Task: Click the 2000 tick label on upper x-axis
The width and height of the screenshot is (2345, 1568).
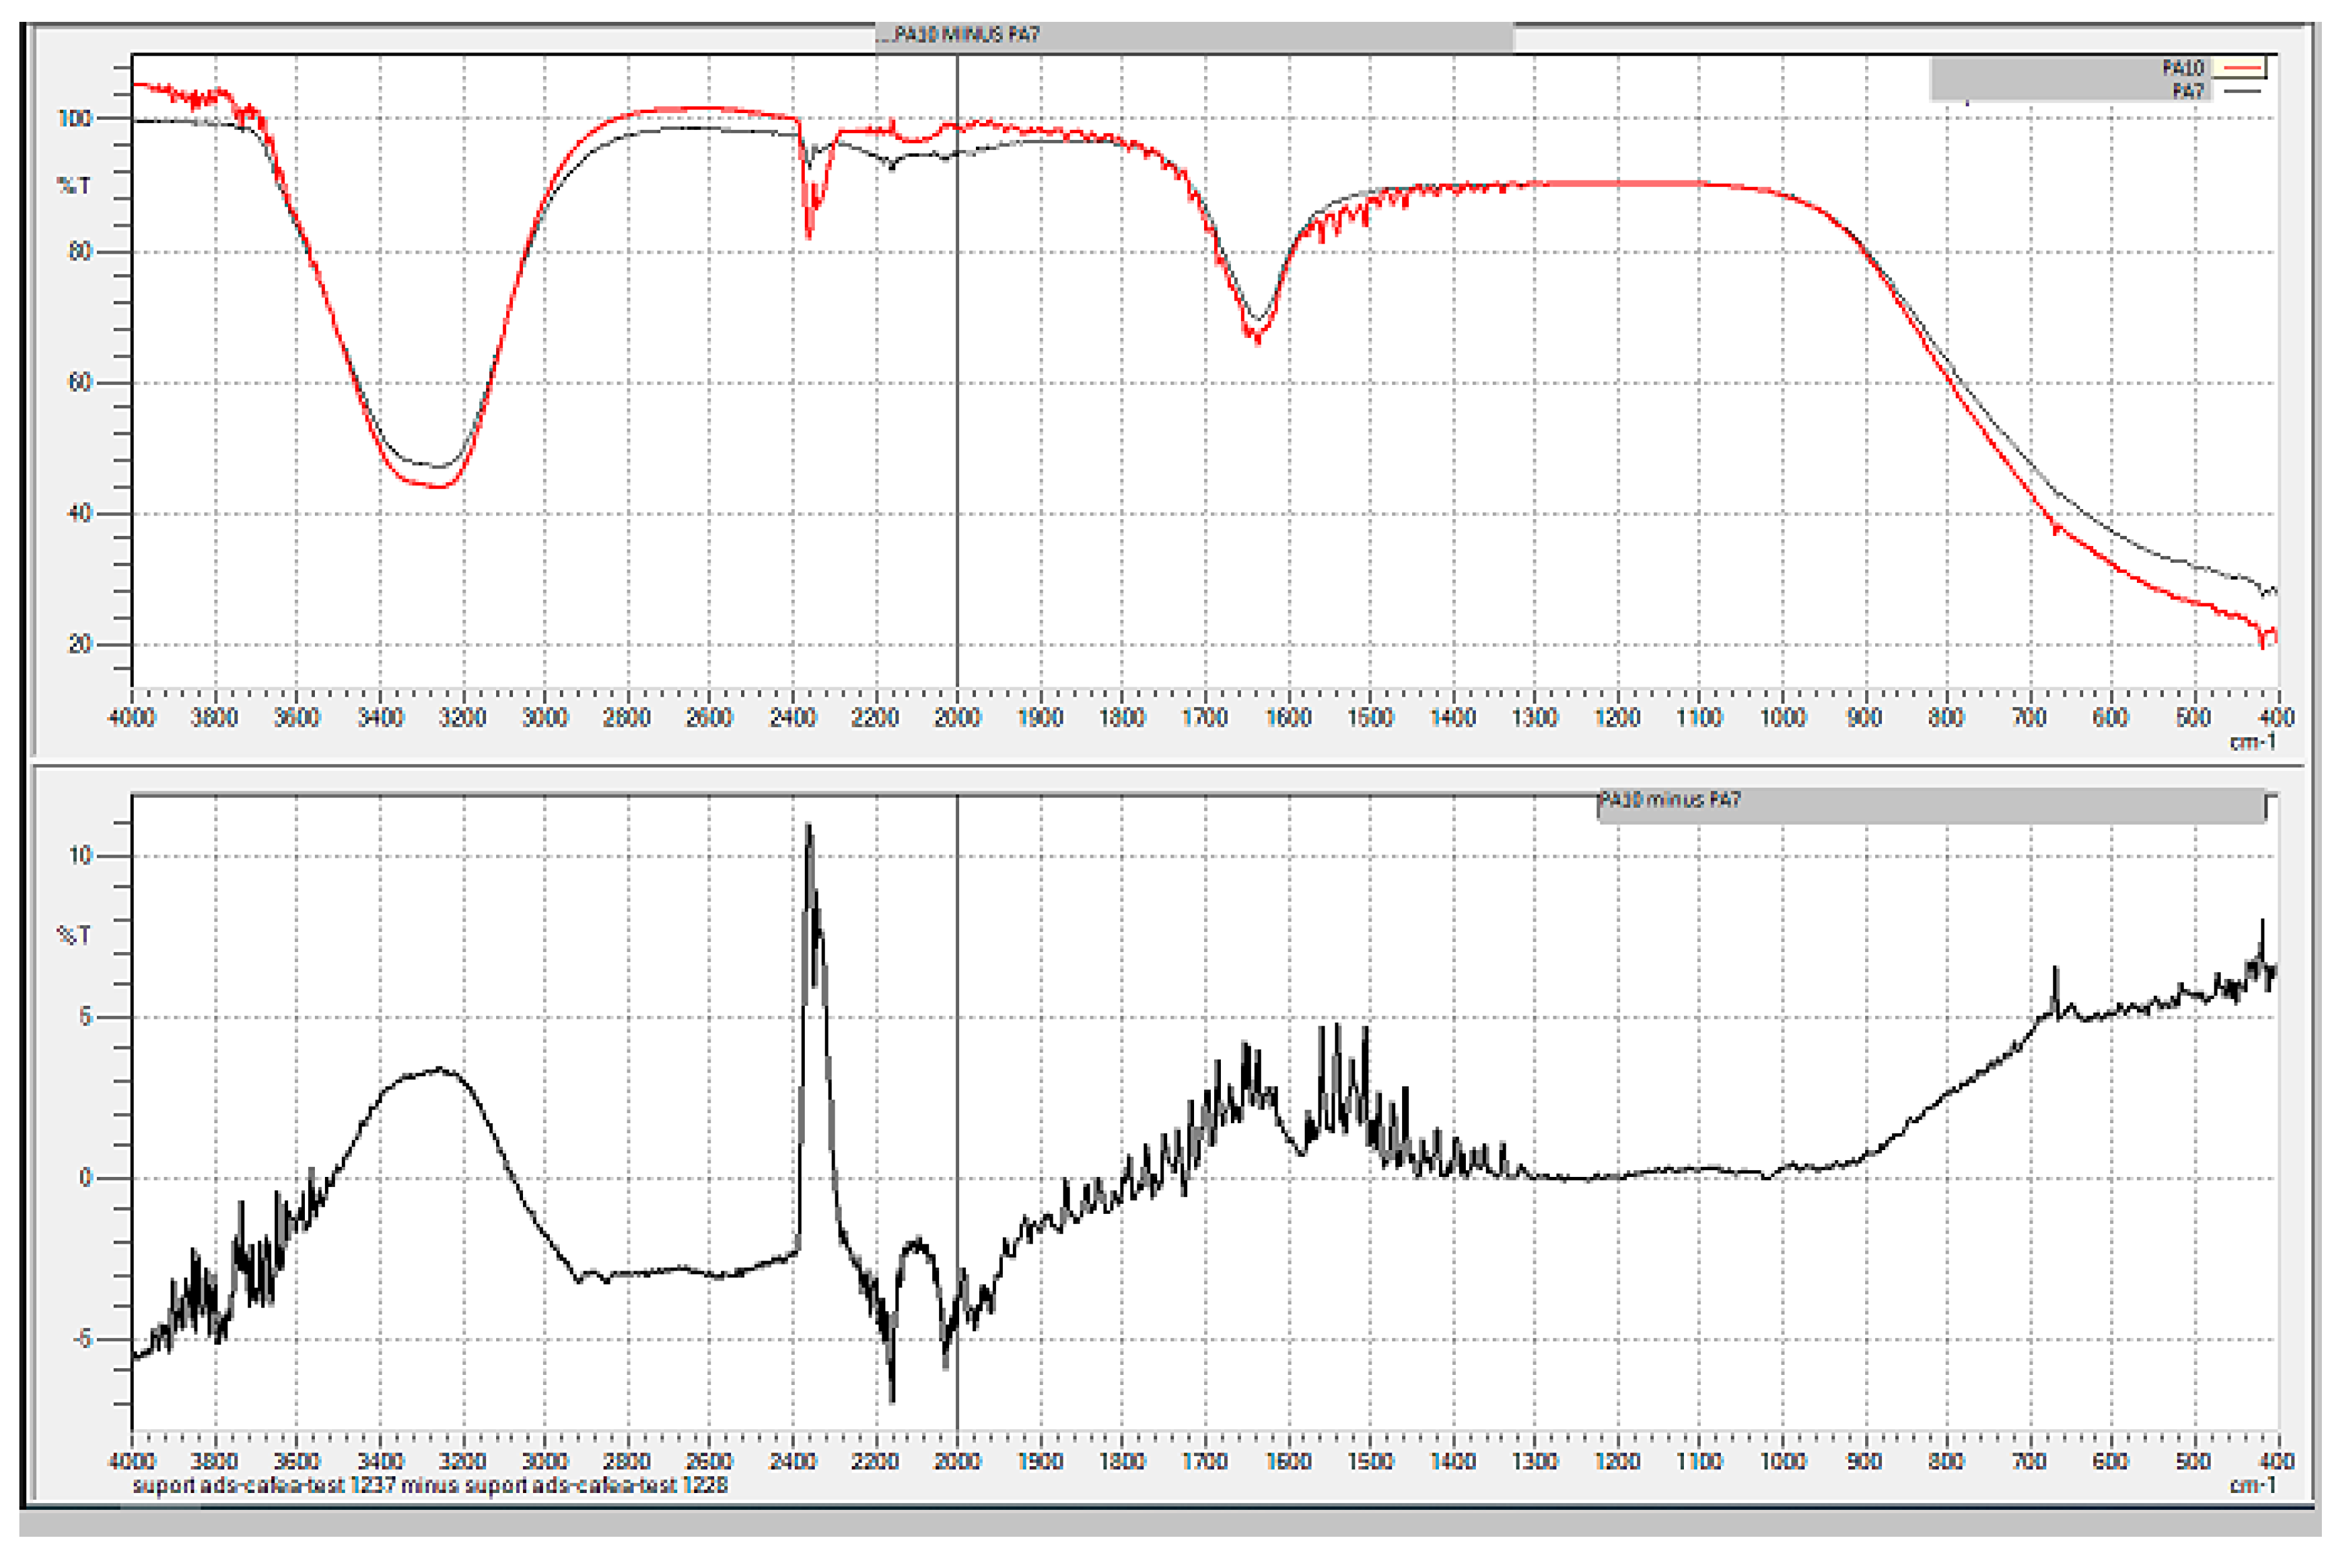Action: 957,718
